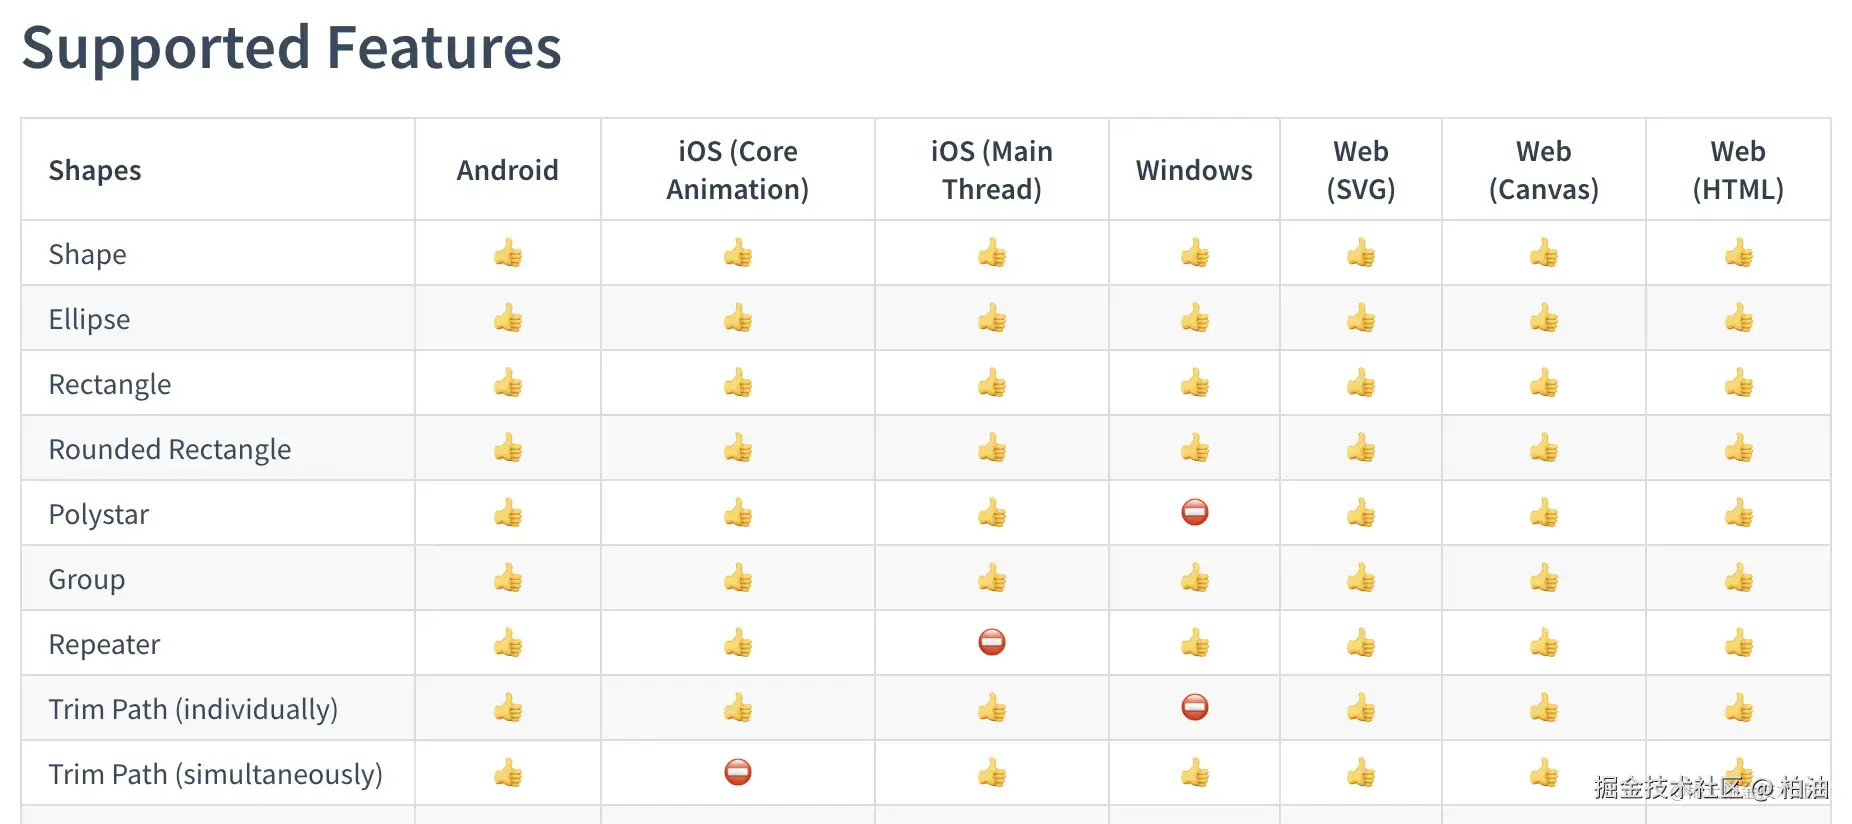
Task: Click the Web (Canvas) column header
Action: coord(1543,170)
